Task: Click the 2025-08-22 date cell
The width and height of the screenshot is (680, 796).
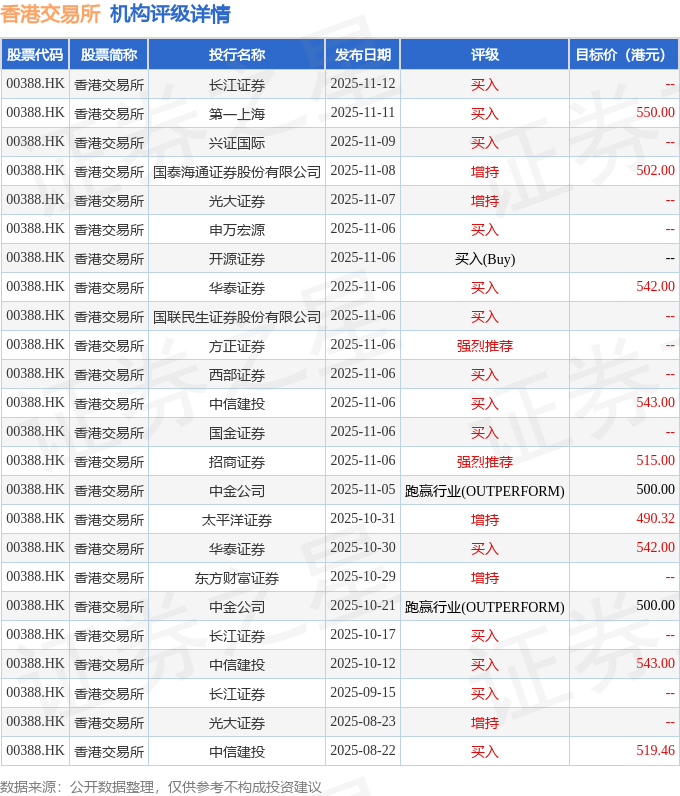Action: [x=363, y=750]
